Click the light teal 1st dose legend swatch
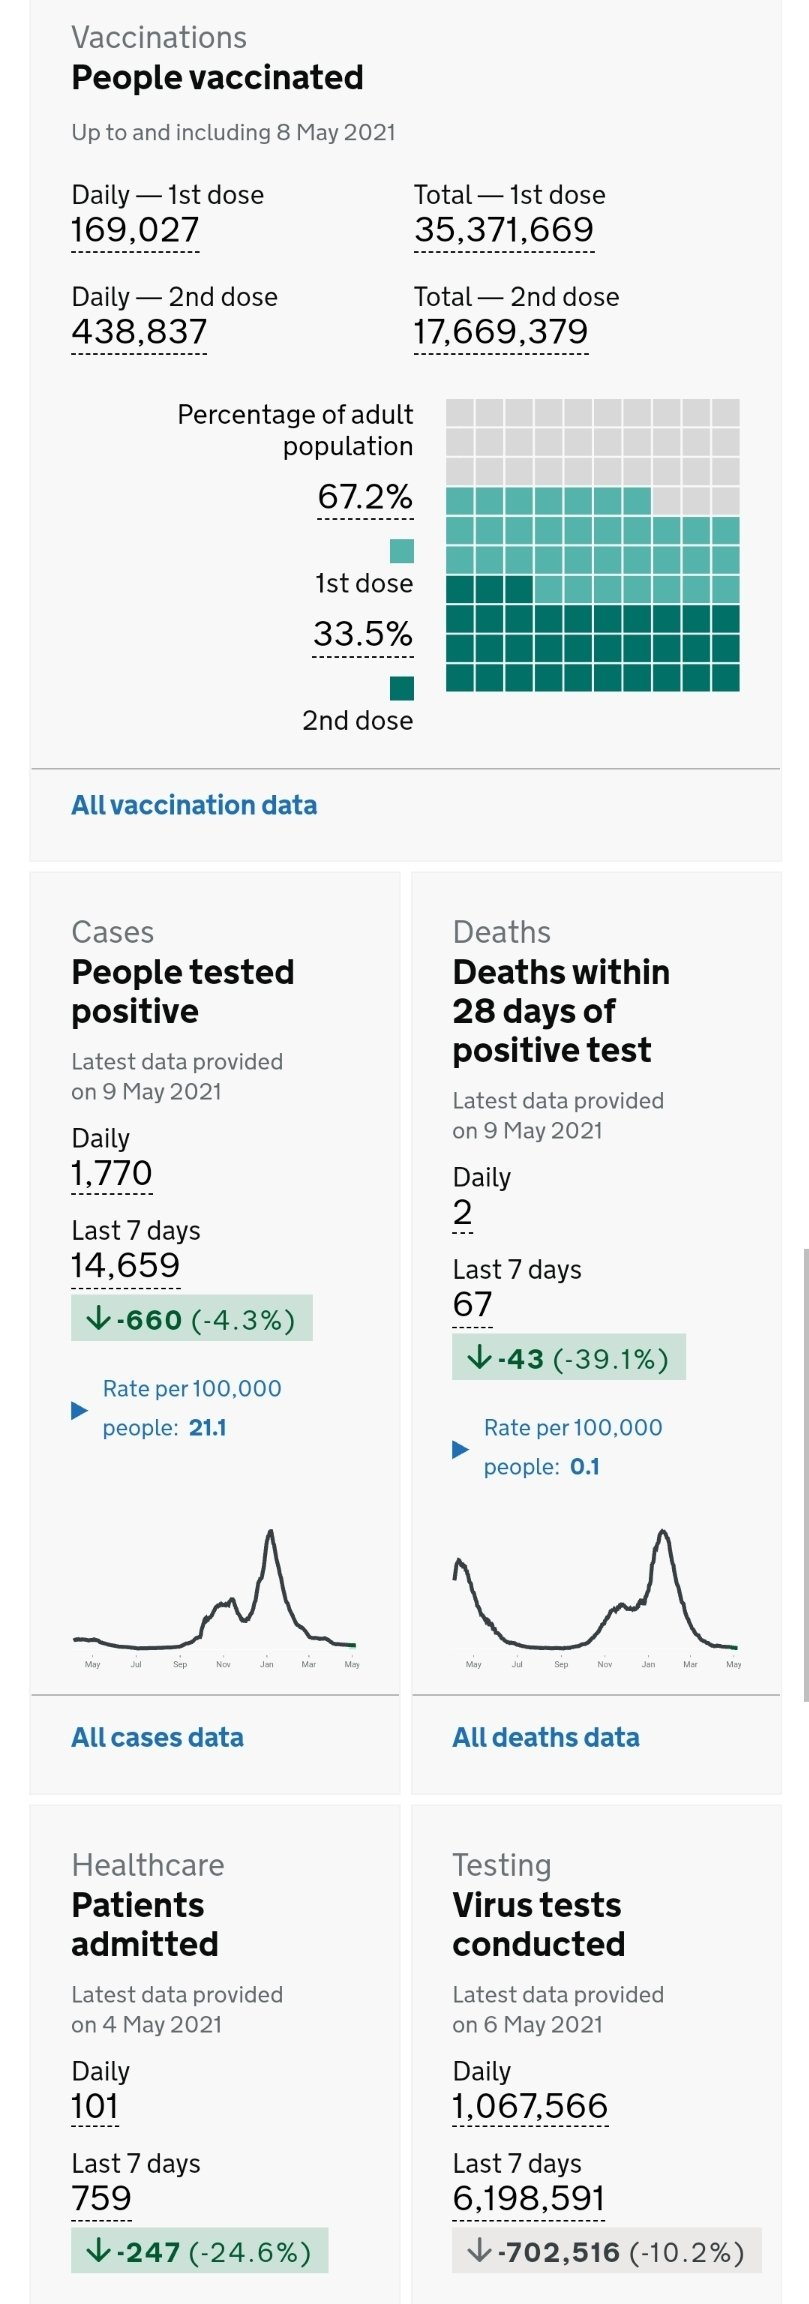 coord(401,551)
